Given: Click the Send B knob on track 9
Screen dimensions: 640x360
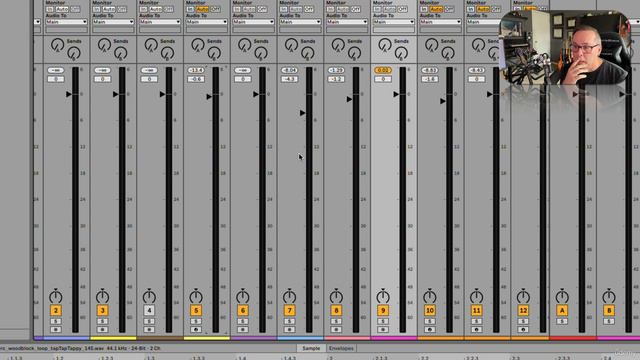Looking at the screenshot, I should coord(401,53).
